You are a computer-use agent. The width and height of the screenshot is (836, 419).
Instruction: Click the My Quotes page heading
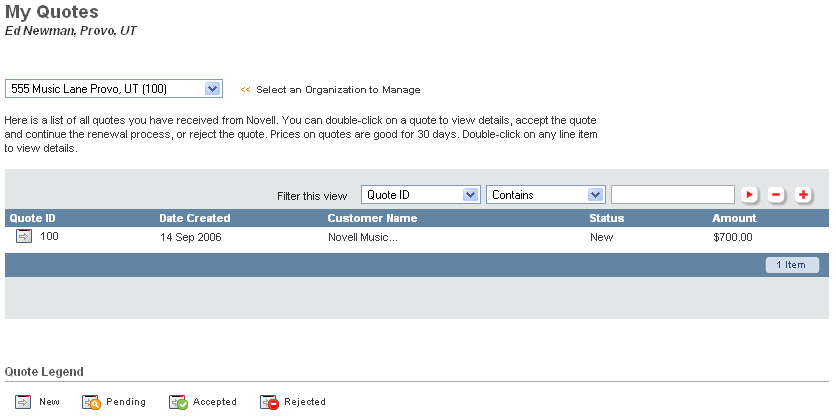(52, 12)
